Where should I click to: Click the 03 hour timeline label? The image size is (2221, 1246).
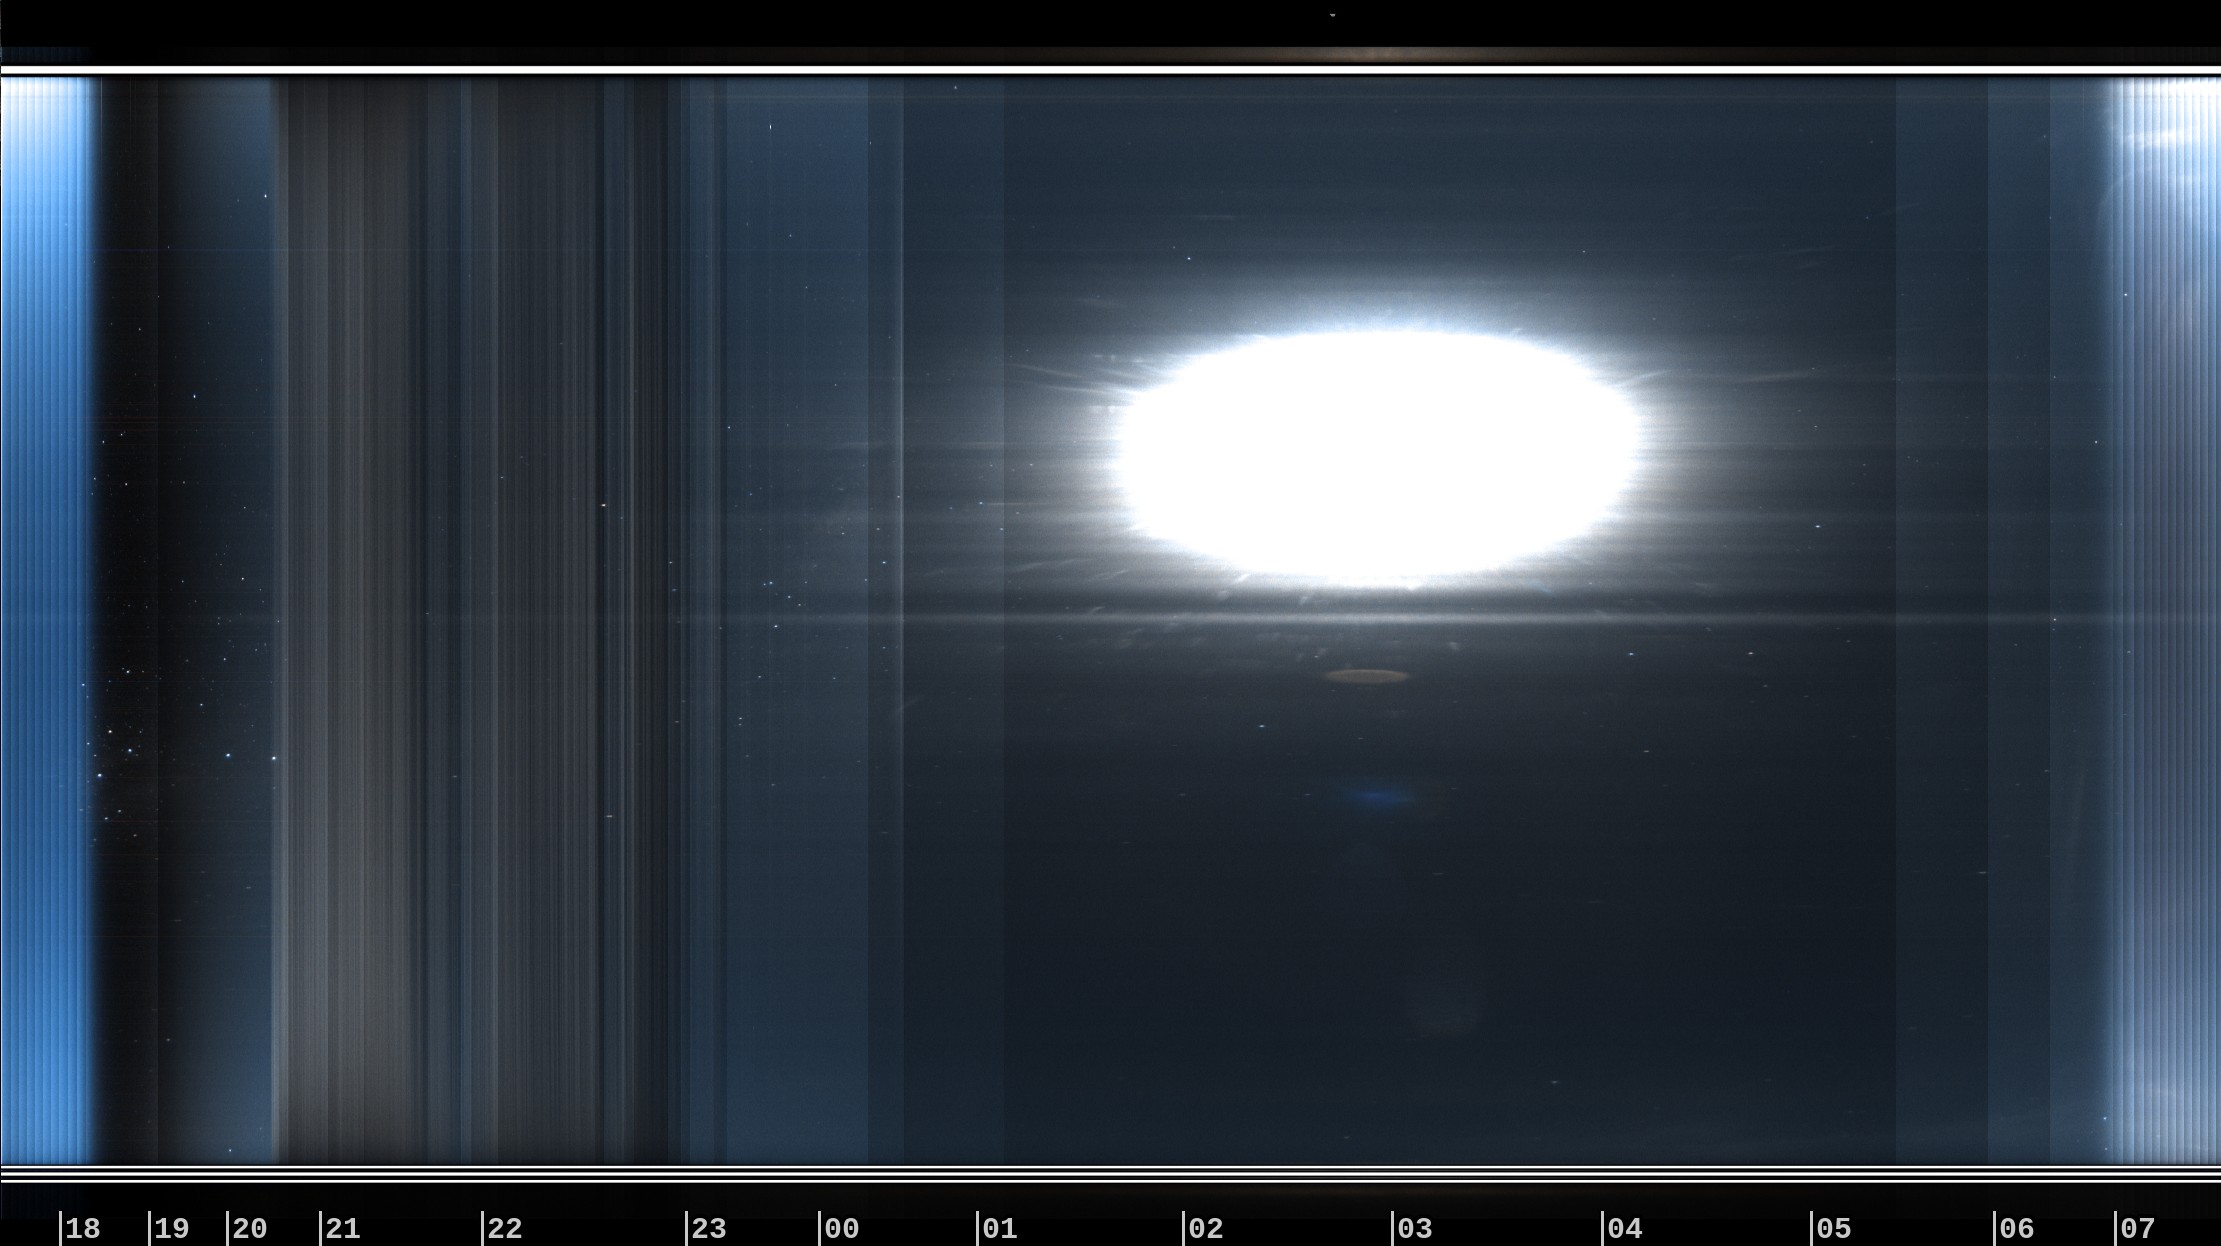click(1415, 1228)
